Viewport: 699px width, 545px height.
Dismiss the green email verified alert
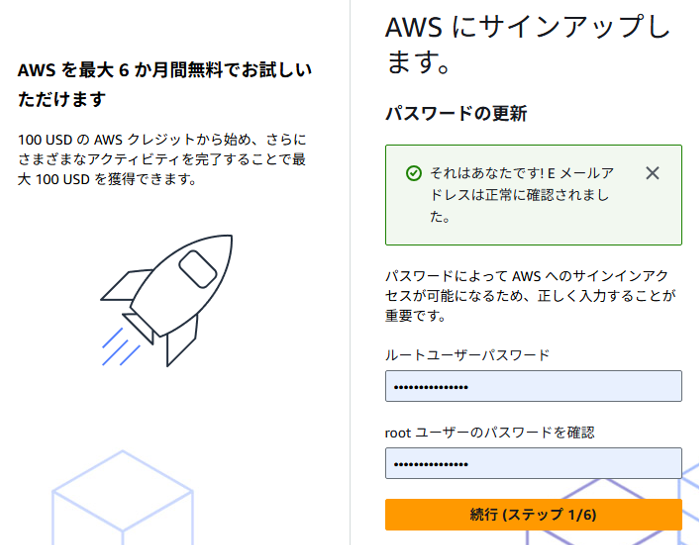point(653,173)
